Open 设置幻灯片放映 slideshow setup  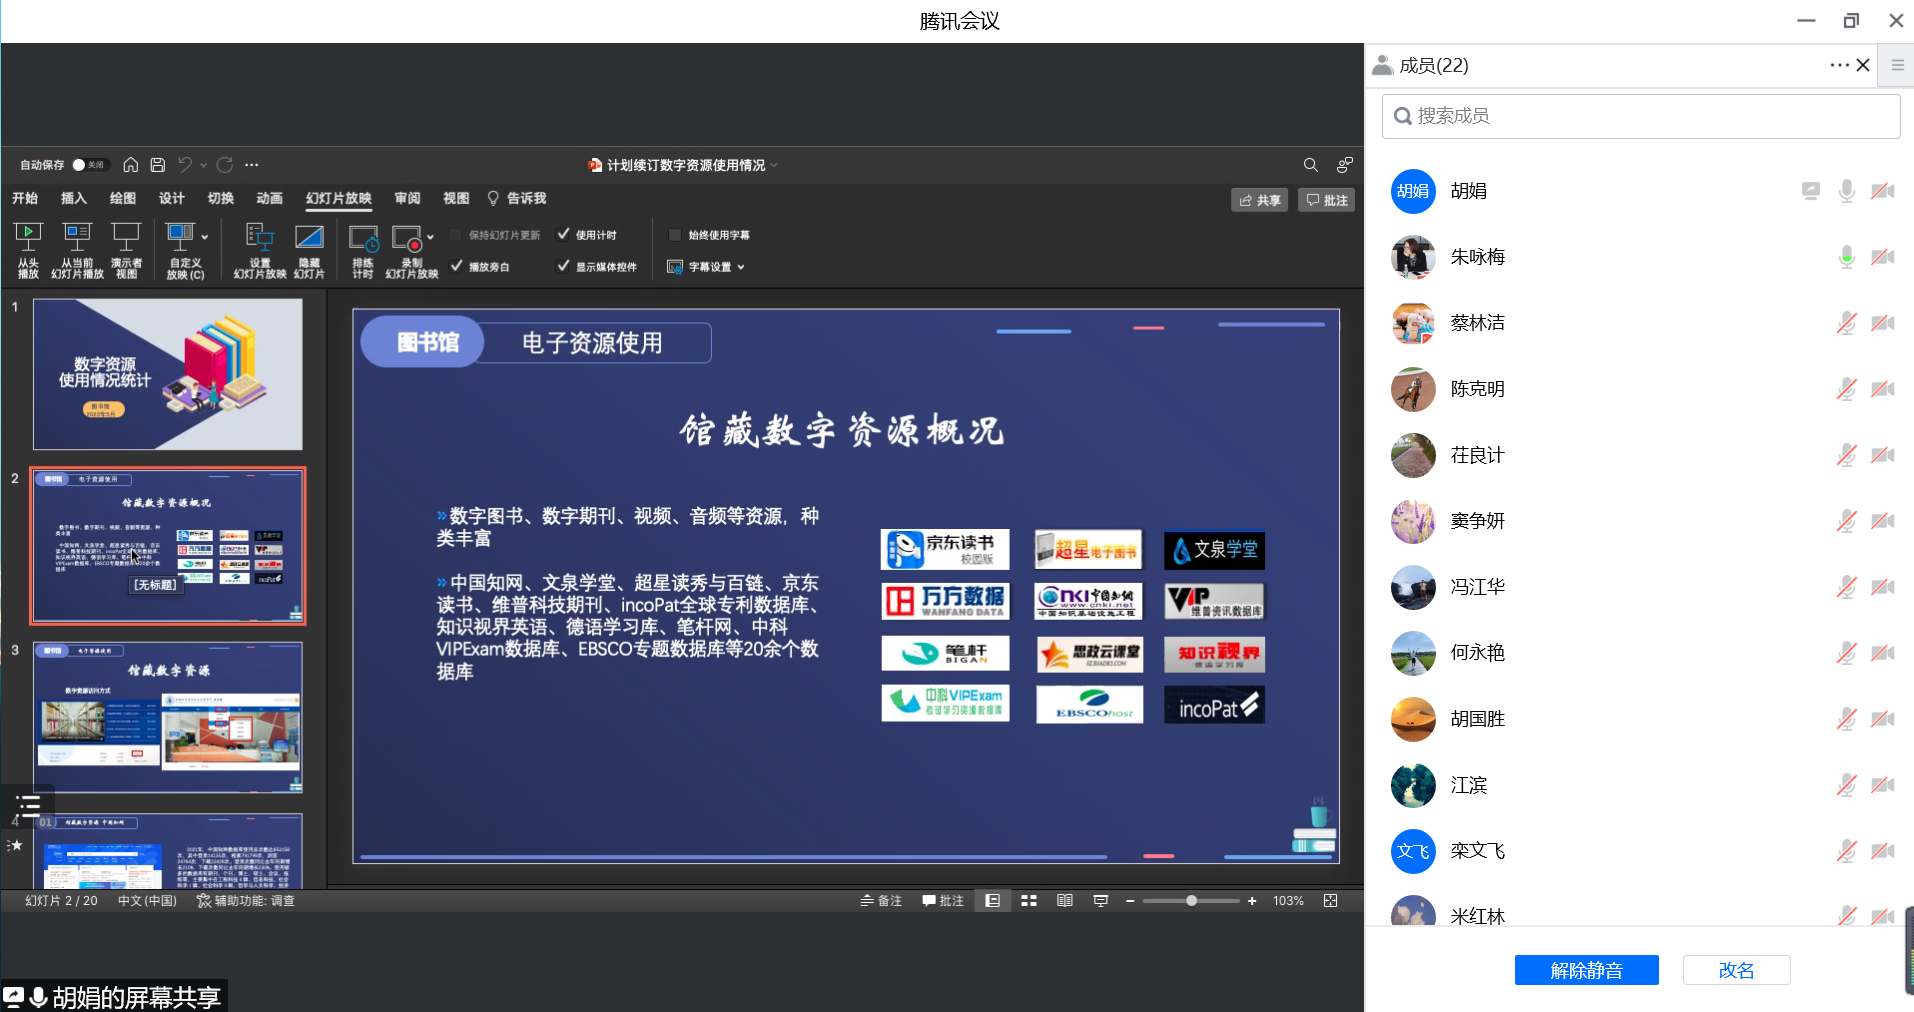pos(259,238)
